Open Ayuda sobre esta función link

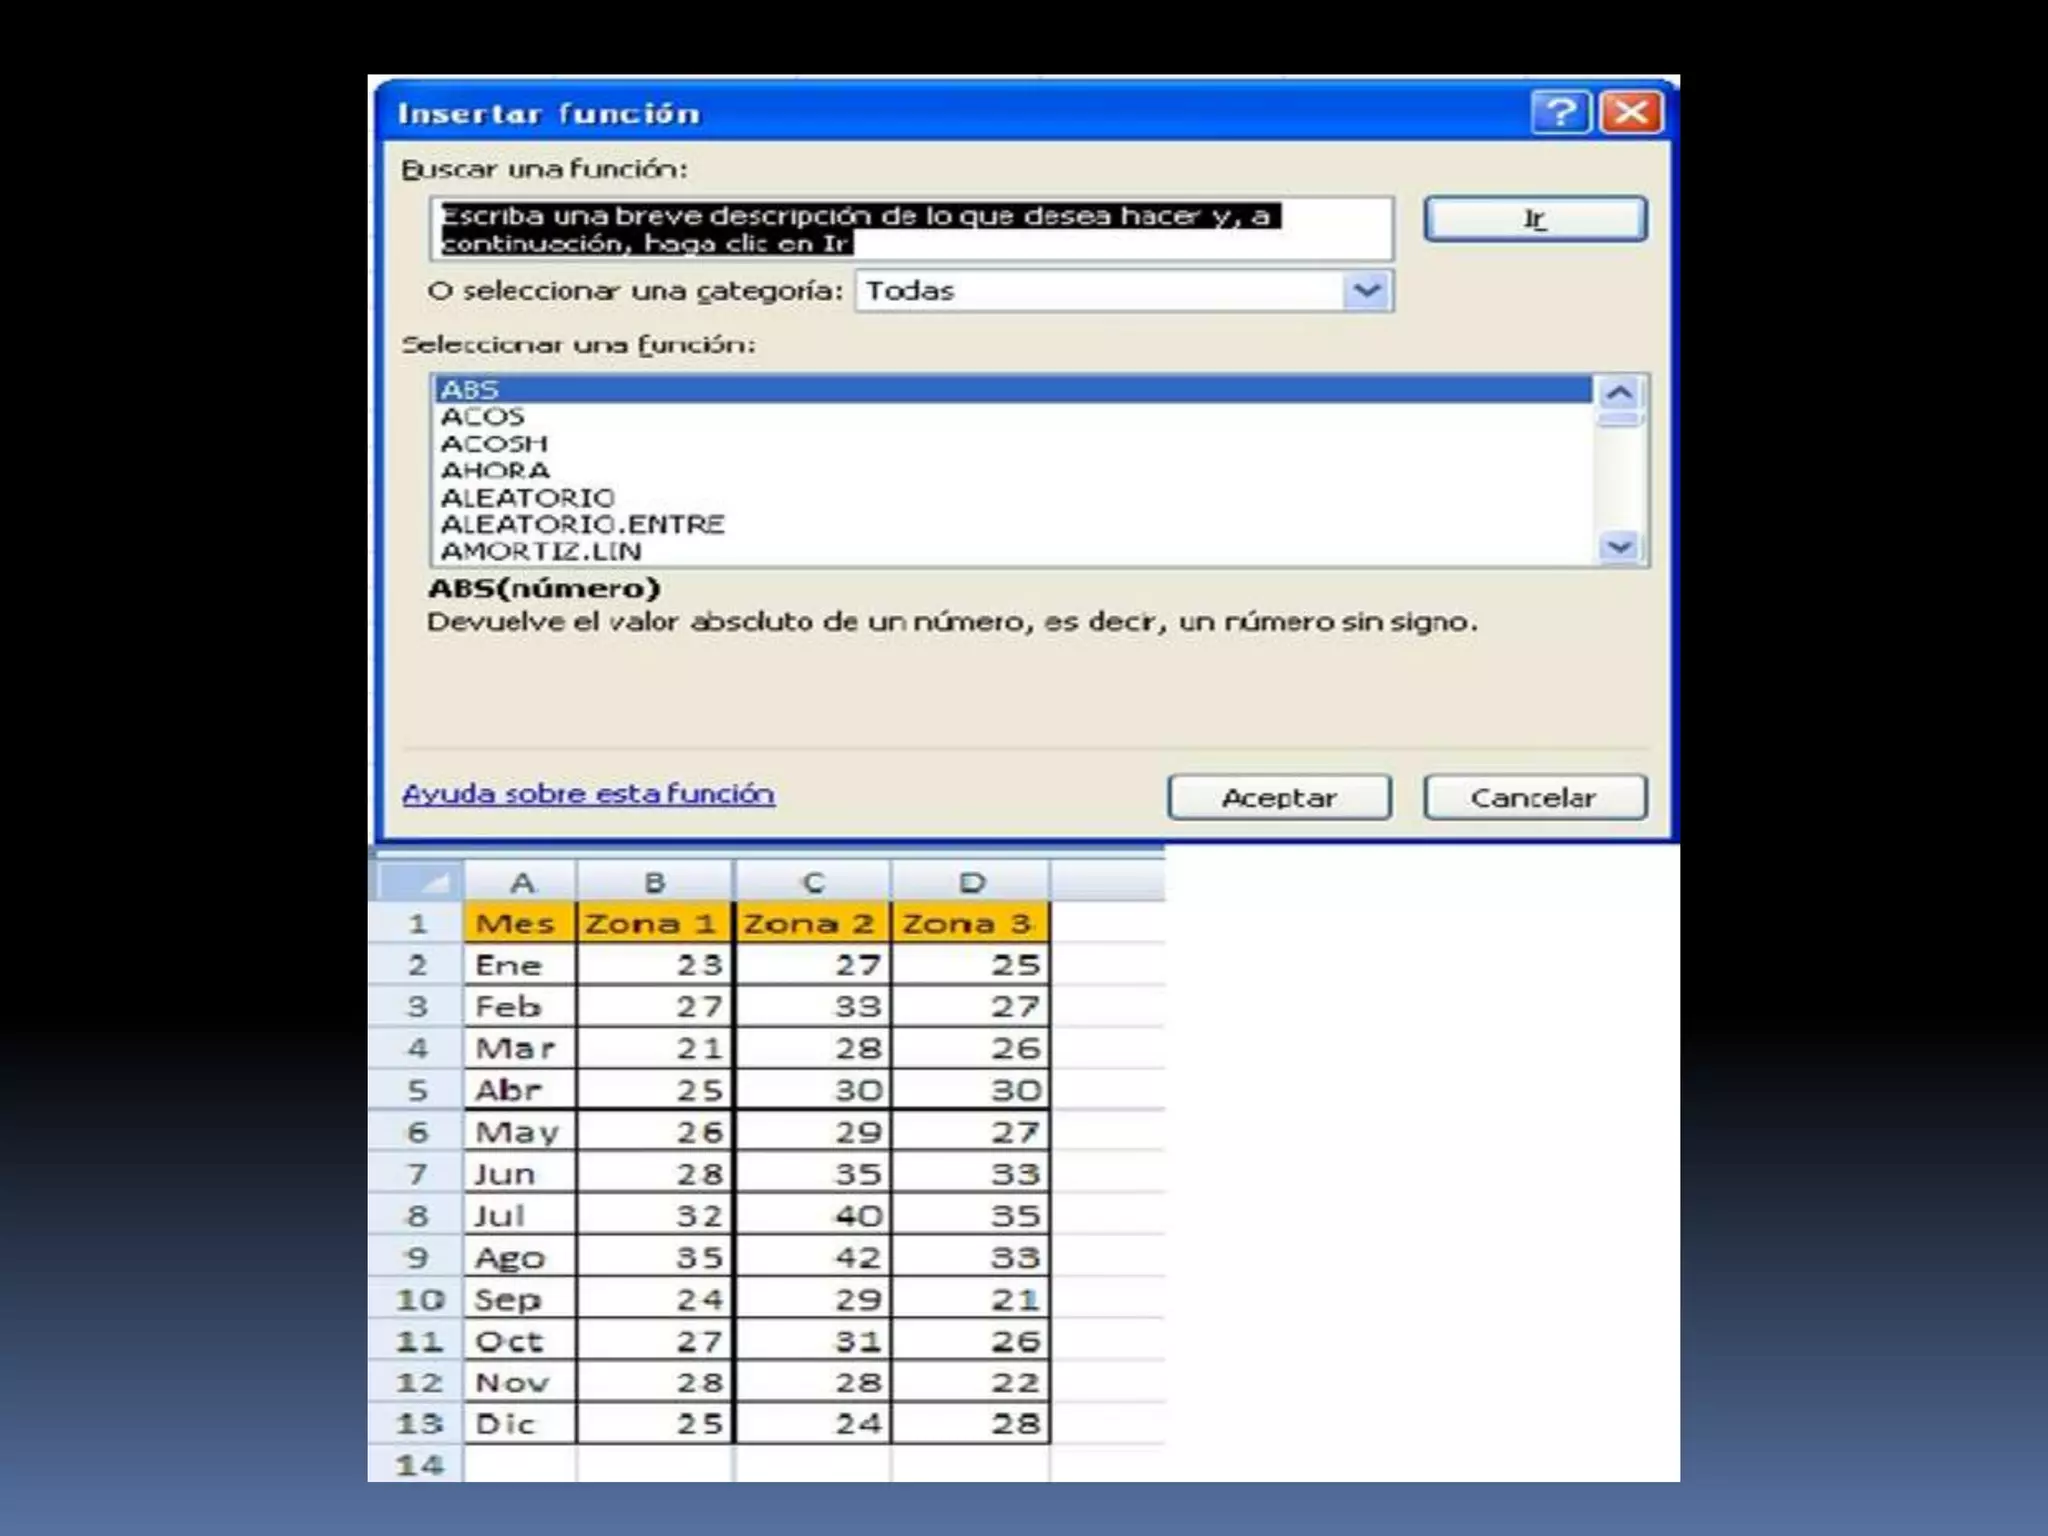(x=588, y=794)
